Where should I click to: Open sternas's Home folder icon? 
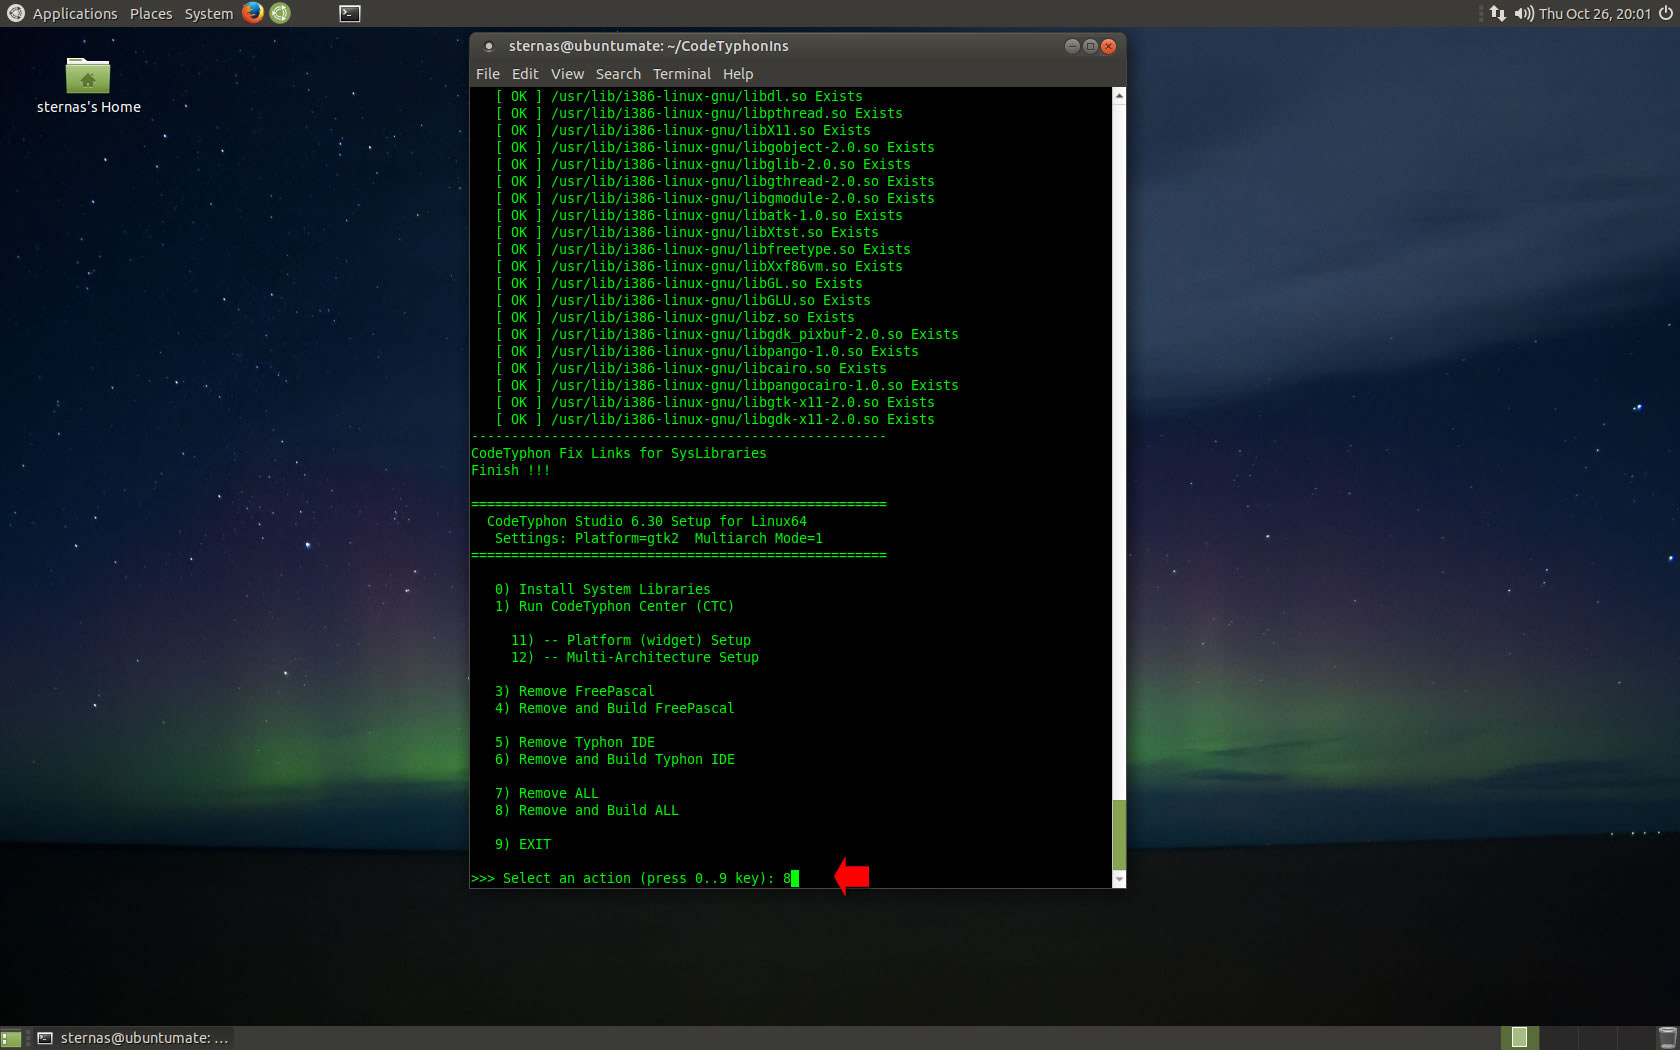[88, 86]
